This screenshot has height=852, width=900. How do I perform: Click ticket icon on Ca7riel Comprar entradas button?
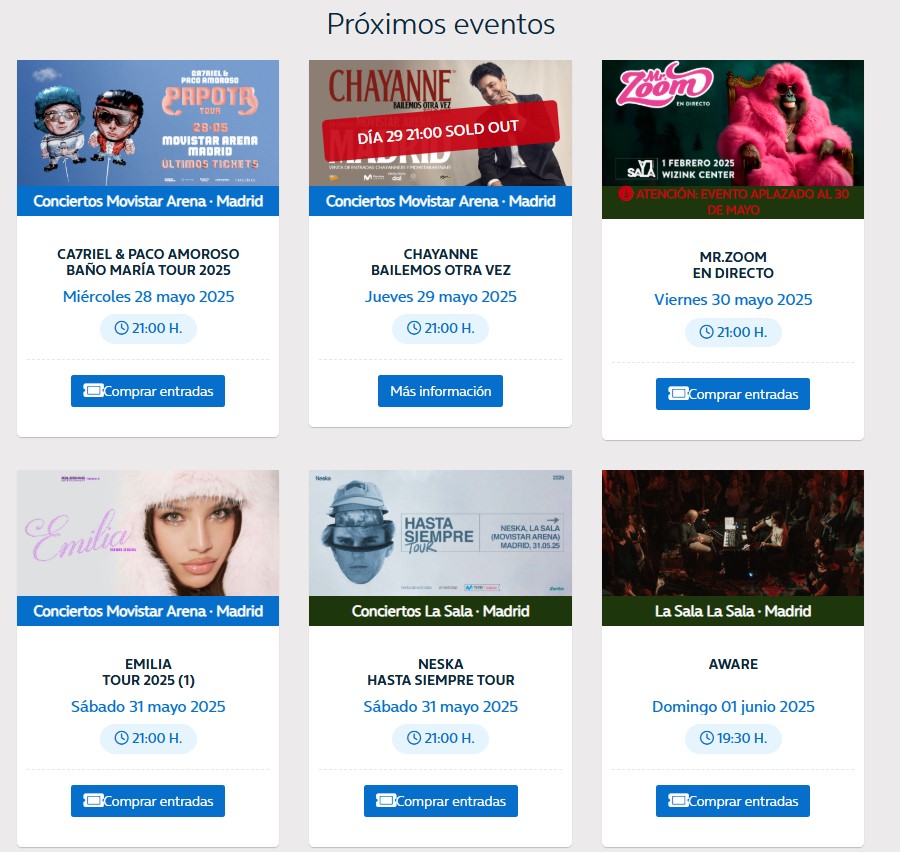[93, 391]
